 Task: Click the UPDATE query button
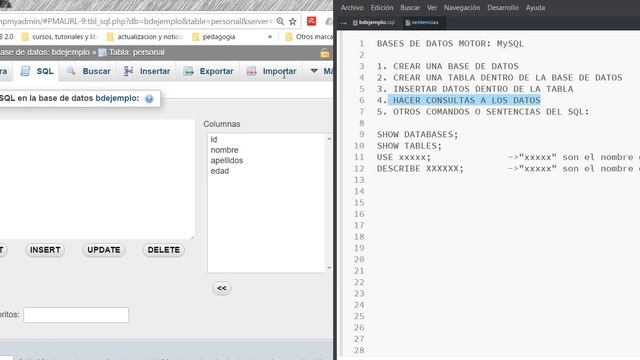(x=104, y=250)
